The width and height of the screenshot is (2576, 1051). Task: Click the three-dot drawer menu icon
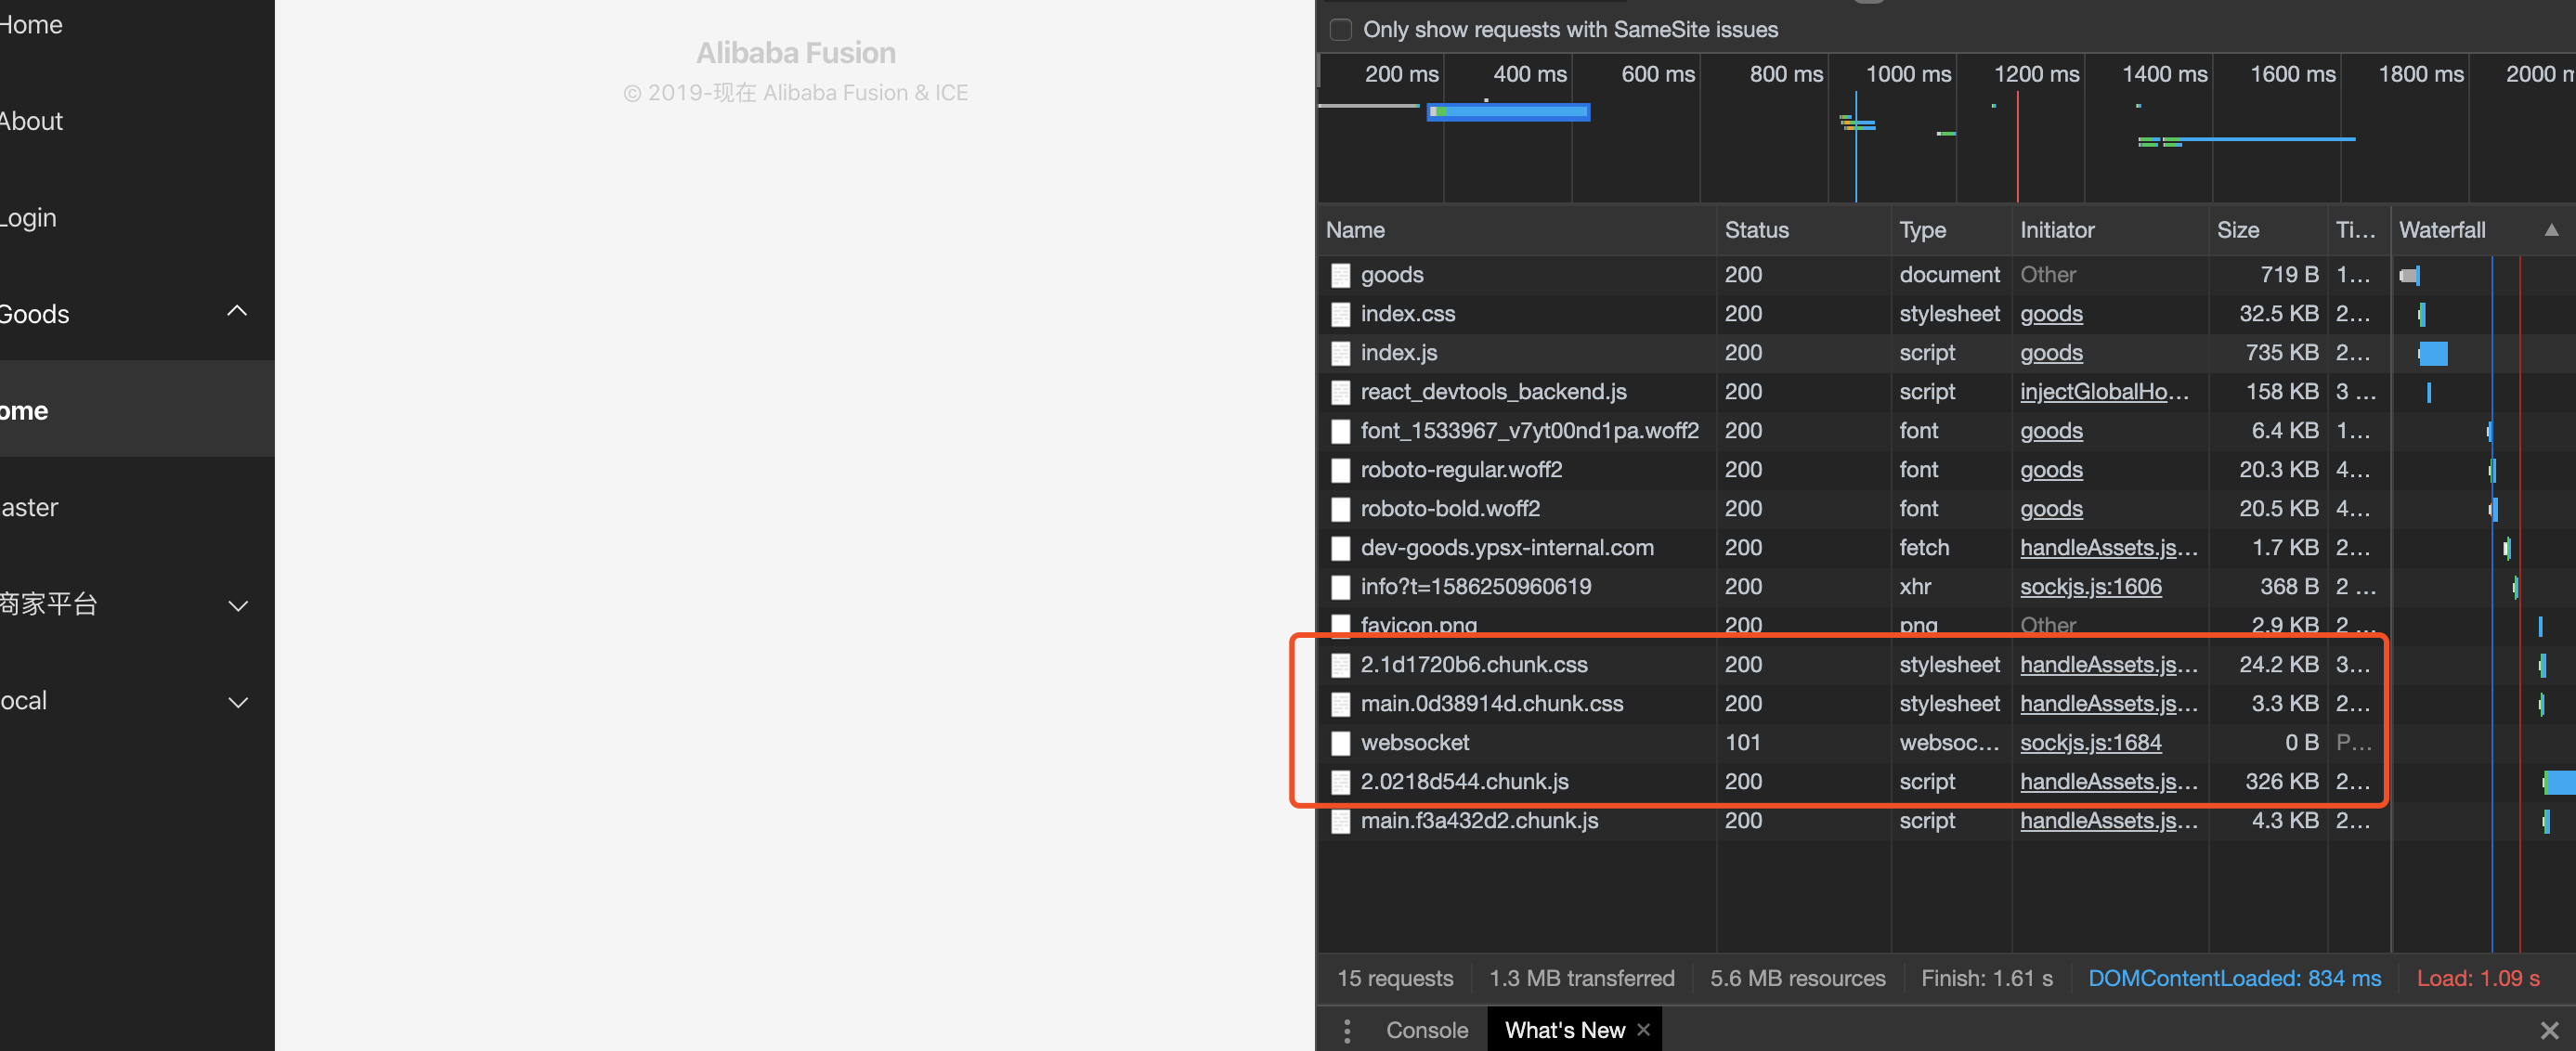pos(1347,1030)
